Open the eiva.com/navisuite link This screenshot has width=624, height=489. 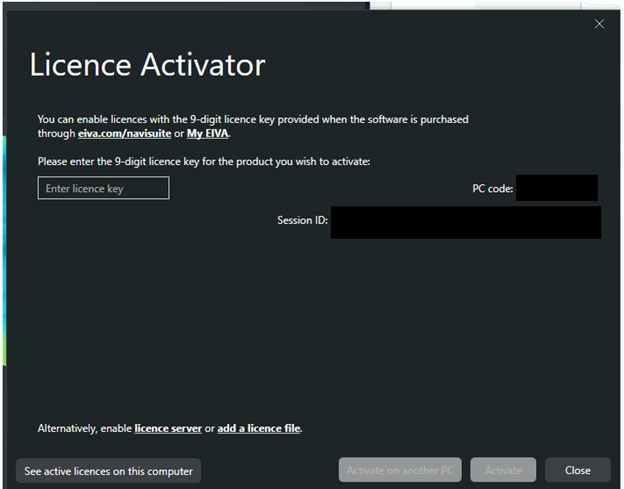tap(125, 134)
